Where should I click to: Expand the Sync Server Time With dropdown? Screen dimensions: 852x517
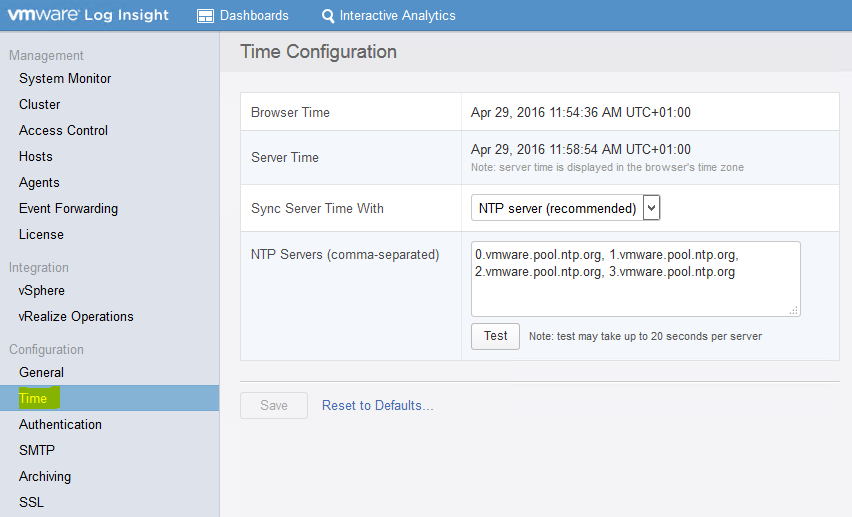tap(565, 208)
